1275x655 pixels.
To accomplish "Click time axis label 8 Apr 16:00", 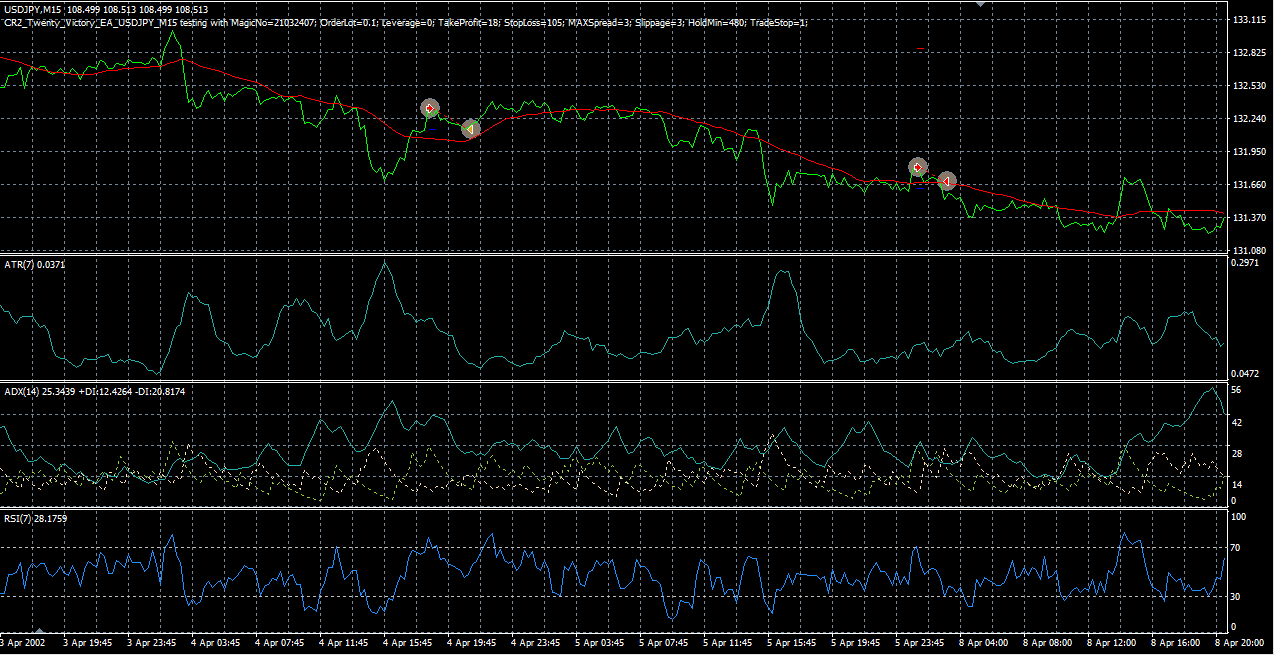I will (x=1175, y=643).
